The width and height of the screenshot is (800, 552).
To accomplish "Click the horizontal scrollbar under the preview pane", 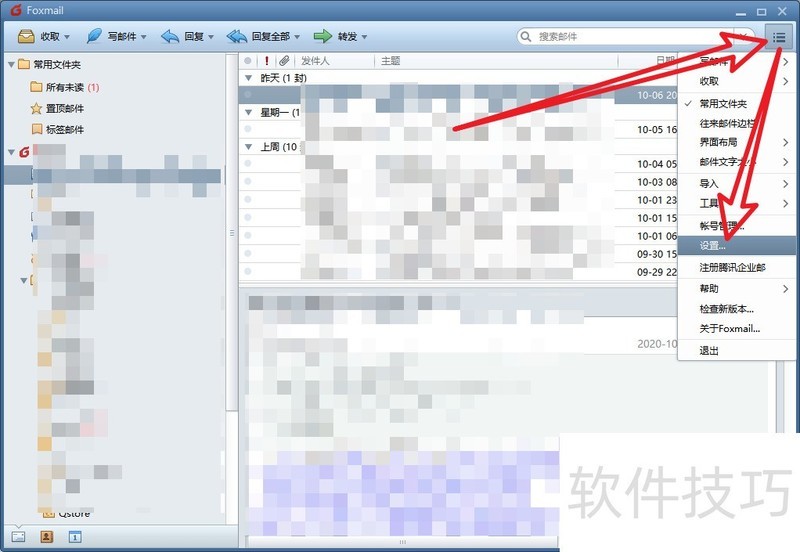I will (x=403, y=542).
